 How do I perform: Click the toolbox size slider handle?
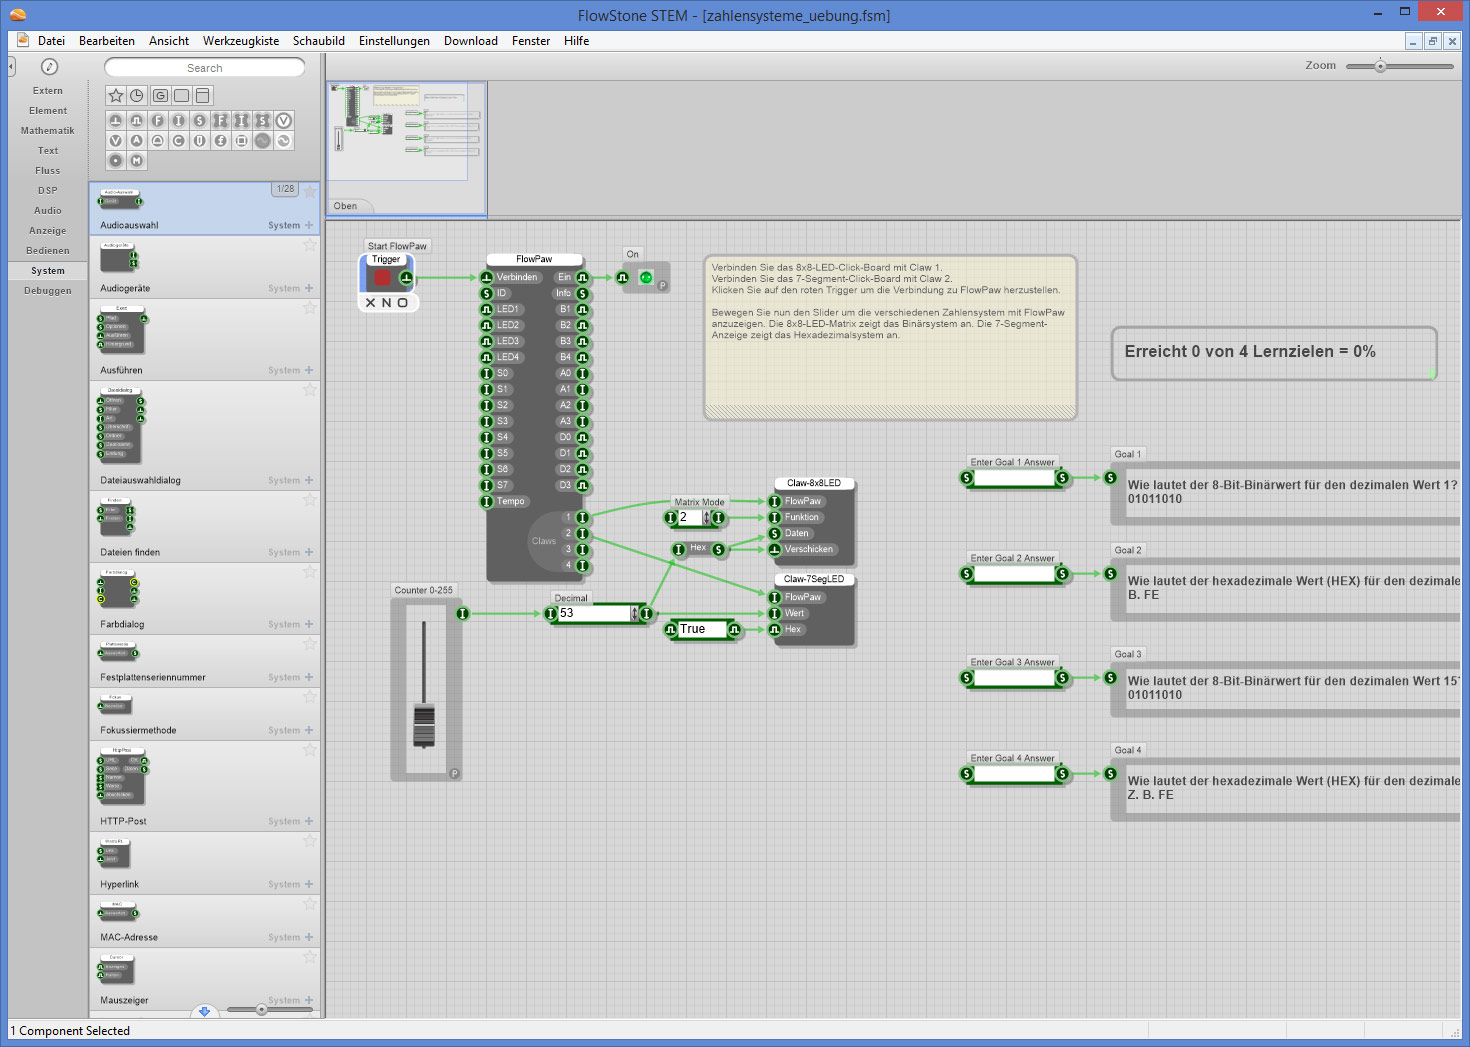261,1010
